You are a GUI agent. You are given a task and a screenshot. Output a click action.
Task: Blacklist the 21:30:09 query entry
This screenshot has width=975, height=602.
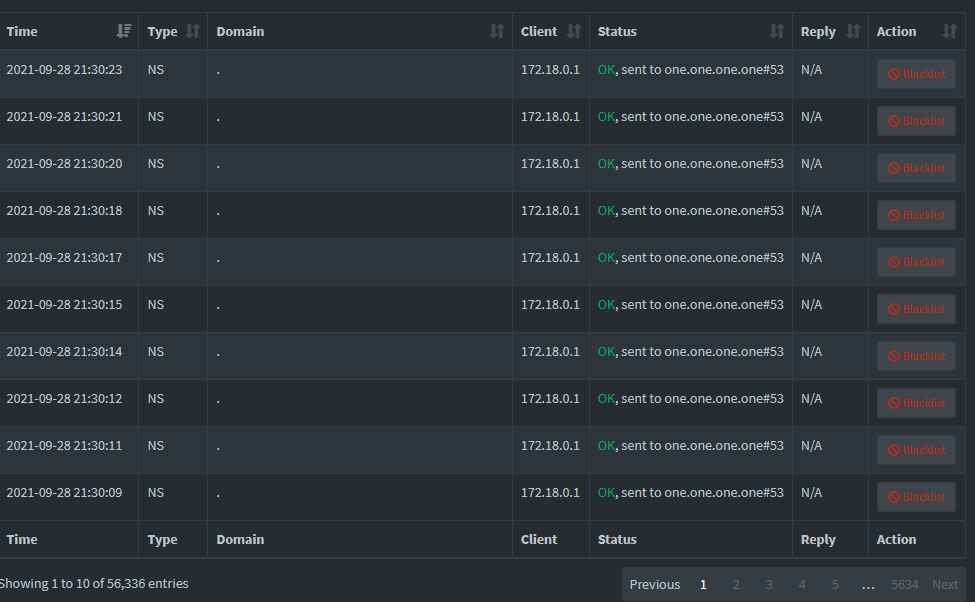click(x=916, y=497)
